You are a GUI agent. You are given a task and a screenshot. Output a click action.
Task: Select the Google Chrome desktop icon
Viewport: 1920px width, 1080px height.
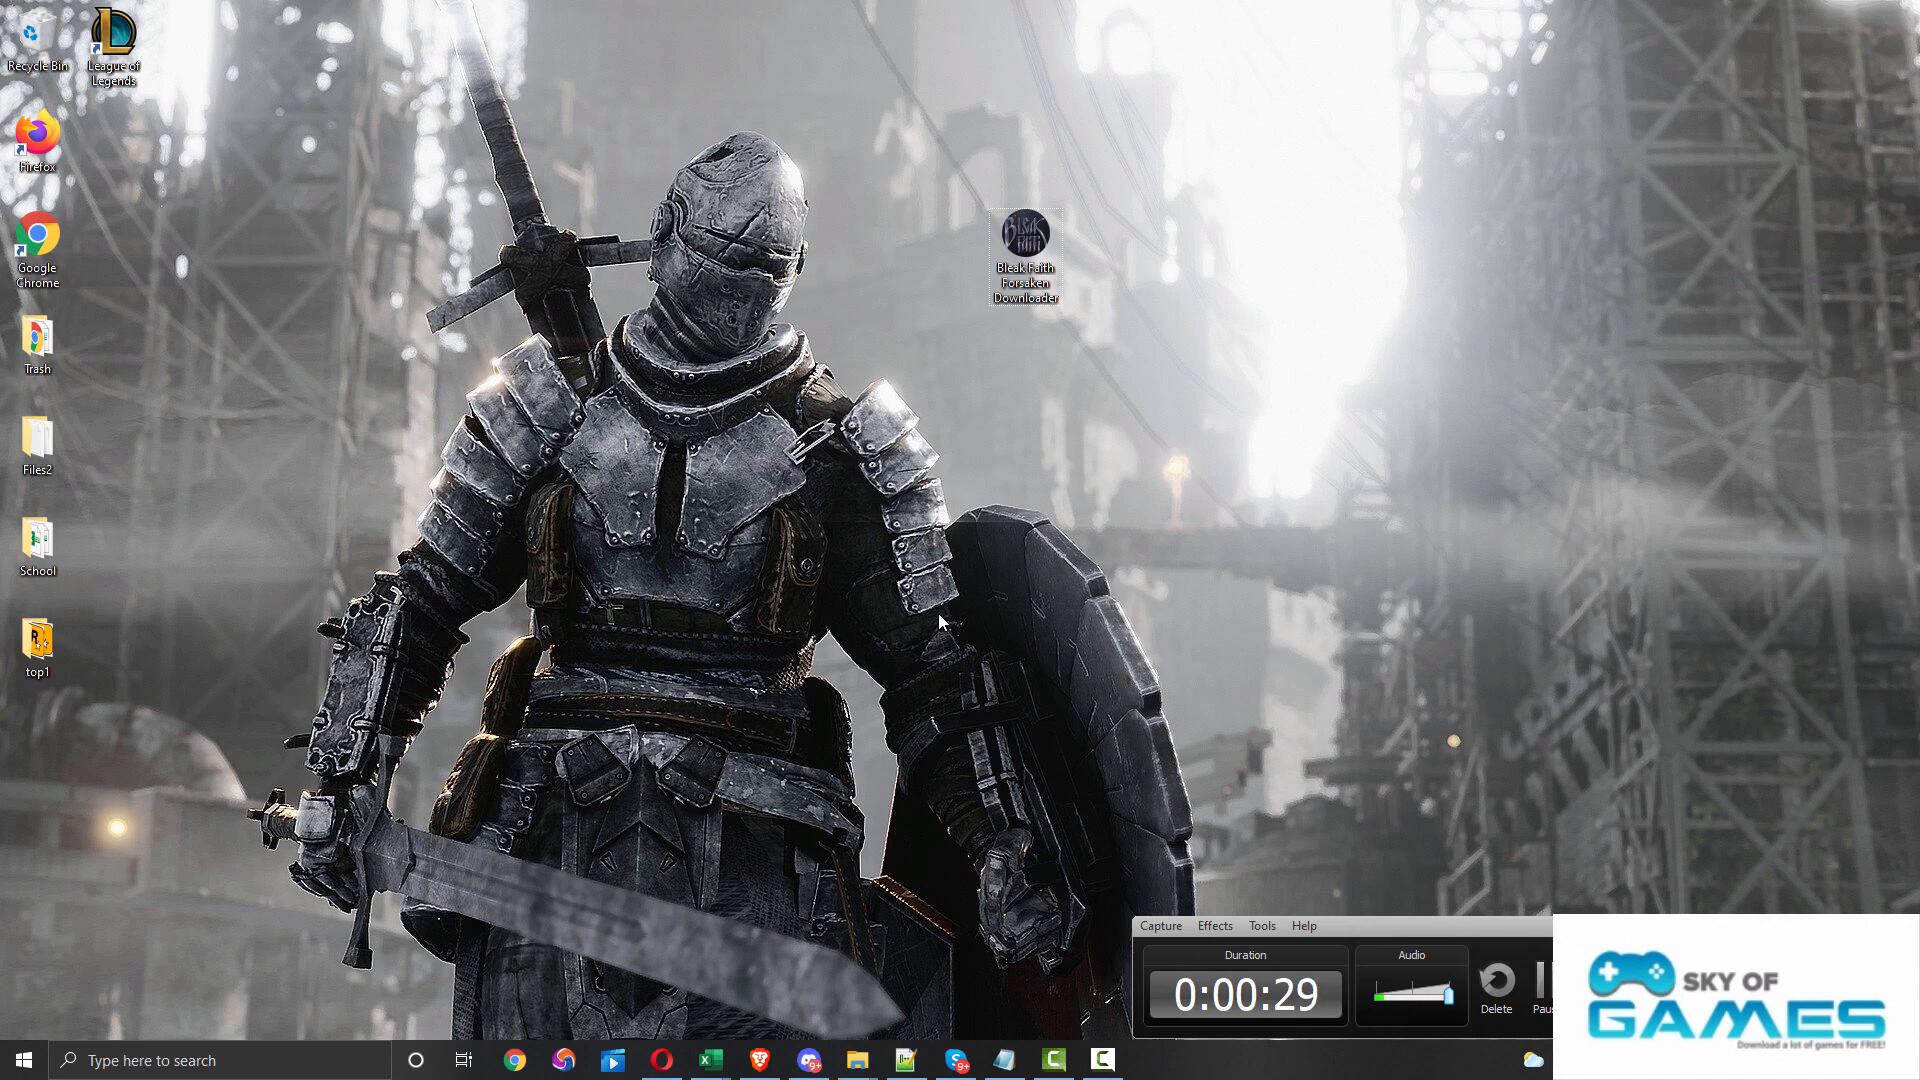pos(37,237)
